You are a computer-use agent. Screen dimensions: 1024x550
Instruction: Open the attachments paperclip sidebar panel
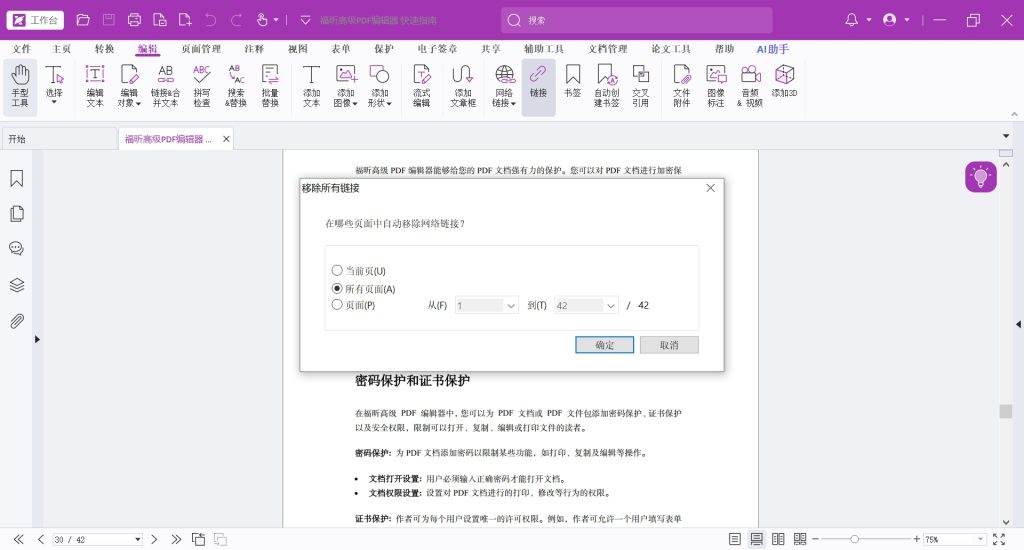click(x=17, y=321)
